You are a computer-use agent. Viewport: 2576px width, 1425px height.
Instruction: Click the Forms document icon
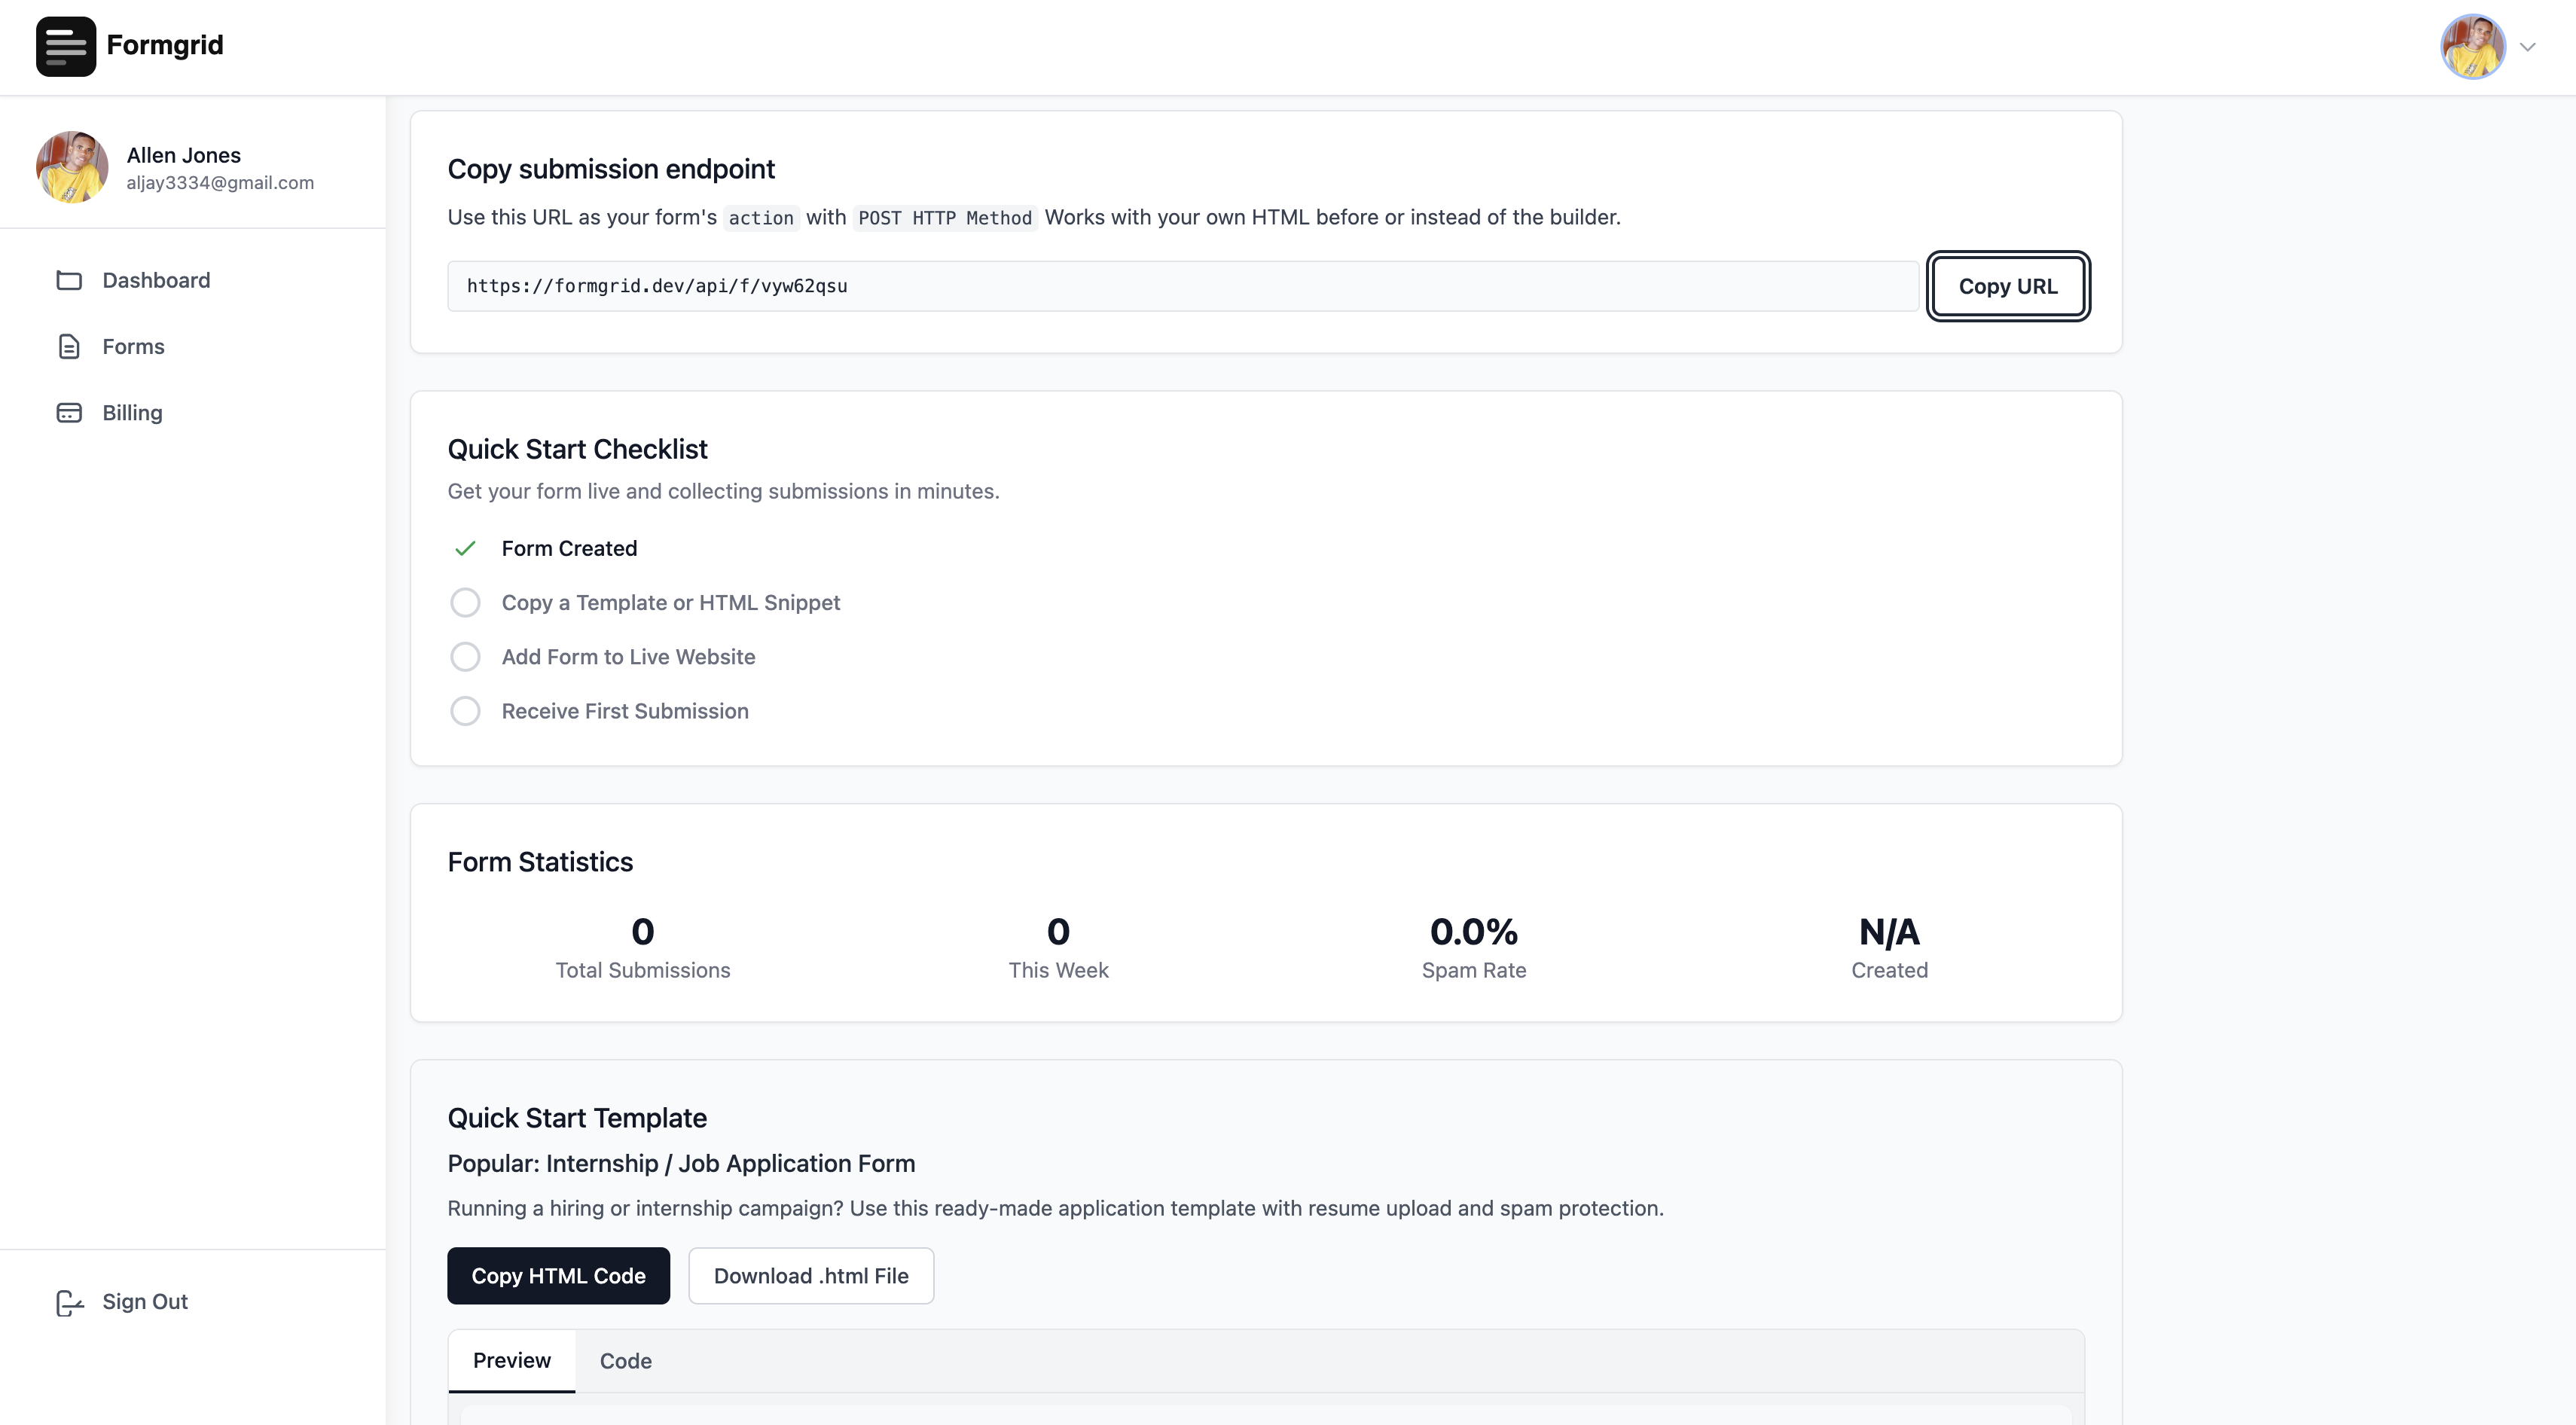[69, 347]
